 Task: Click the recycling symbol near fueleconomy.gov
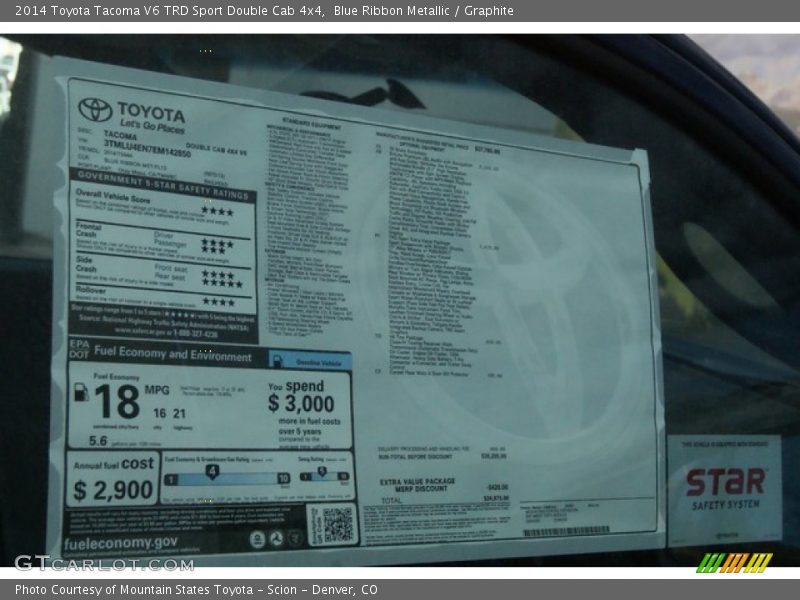tap(276, 538)
